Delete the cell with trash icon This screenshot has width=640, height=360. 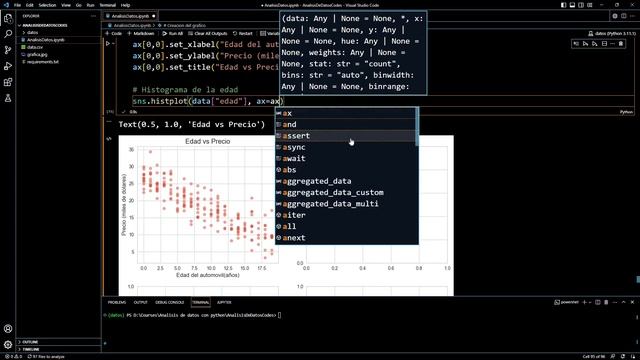tap(621, 44)
